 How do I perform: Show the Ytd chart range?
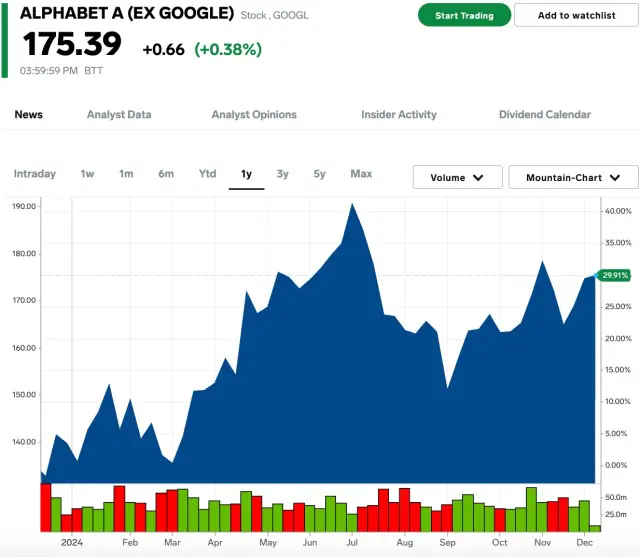[x=207, y=174]
